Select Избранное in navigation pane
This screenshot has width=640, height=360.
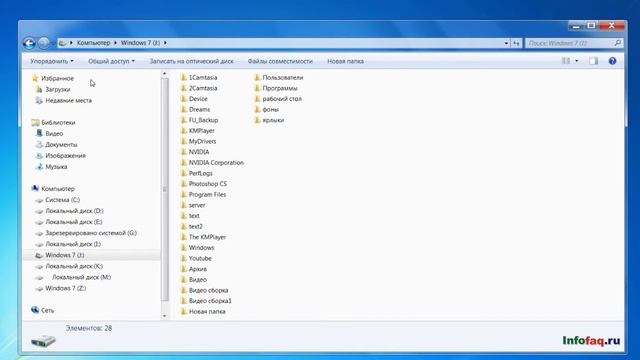point(58,78)
